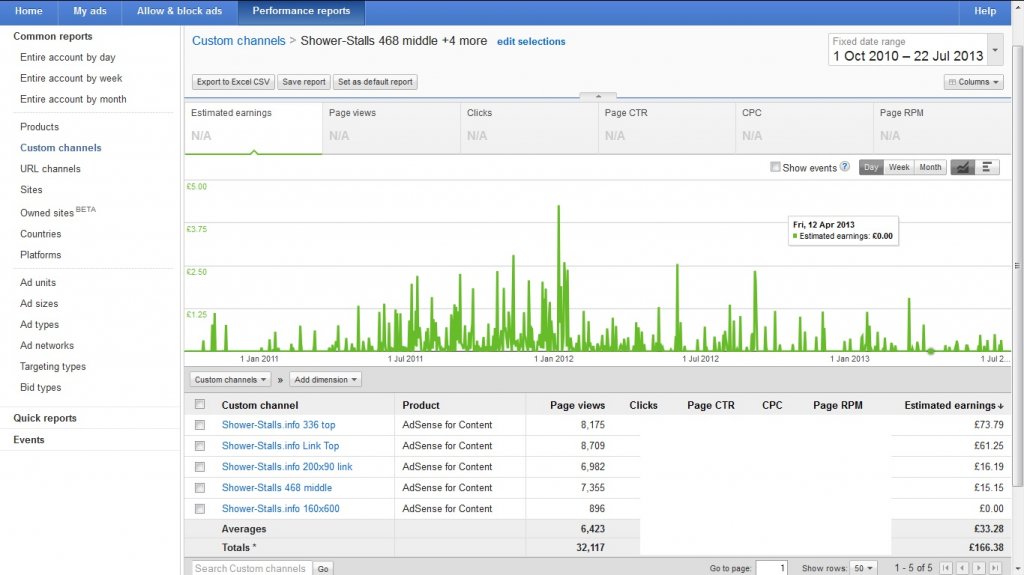This screenshot has height=575, width=1024.
Task: Go to next page arrow icon
Action: tap(978, 568)
